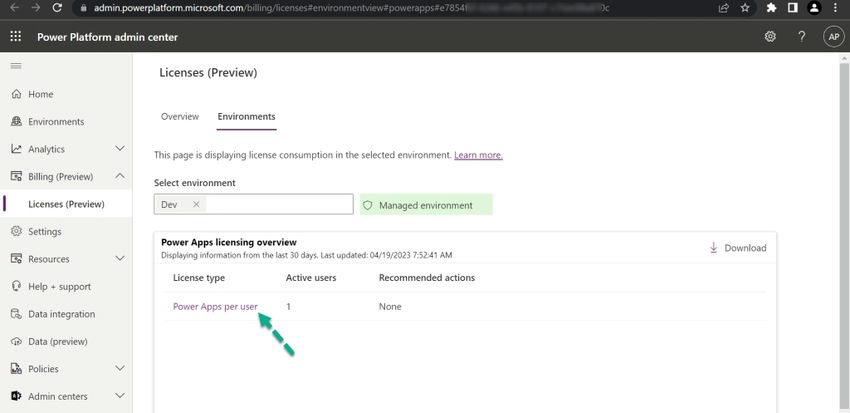Go to Home in sidebar
Screen dimensions: 850x413
pyautogui.click(x=40, y=94)
